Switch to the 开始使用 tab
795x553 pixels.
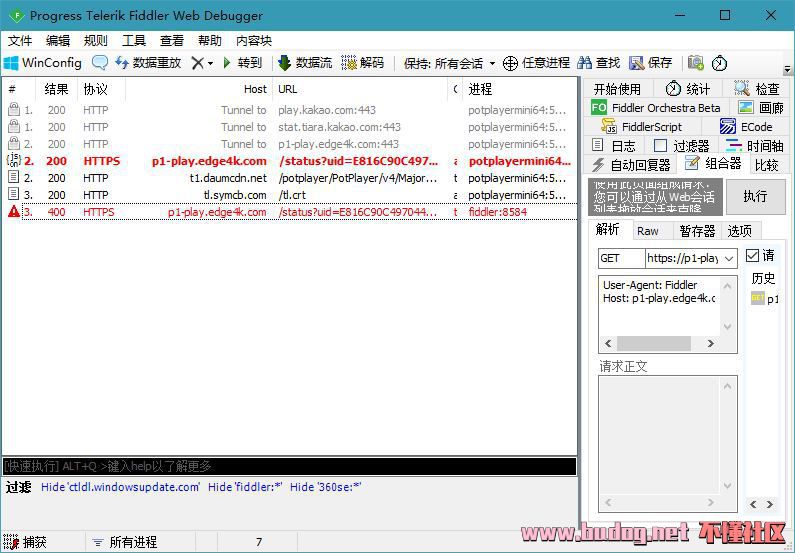[x=617, y=89]
